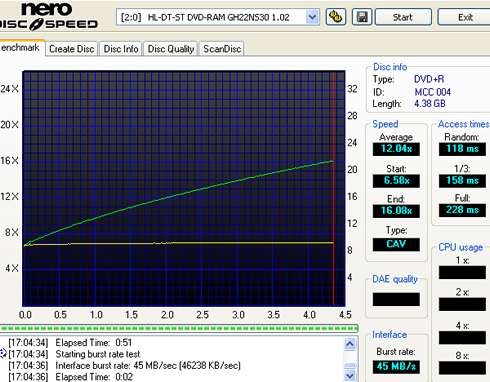Switch to the Benchmark tab

point(21,48)
